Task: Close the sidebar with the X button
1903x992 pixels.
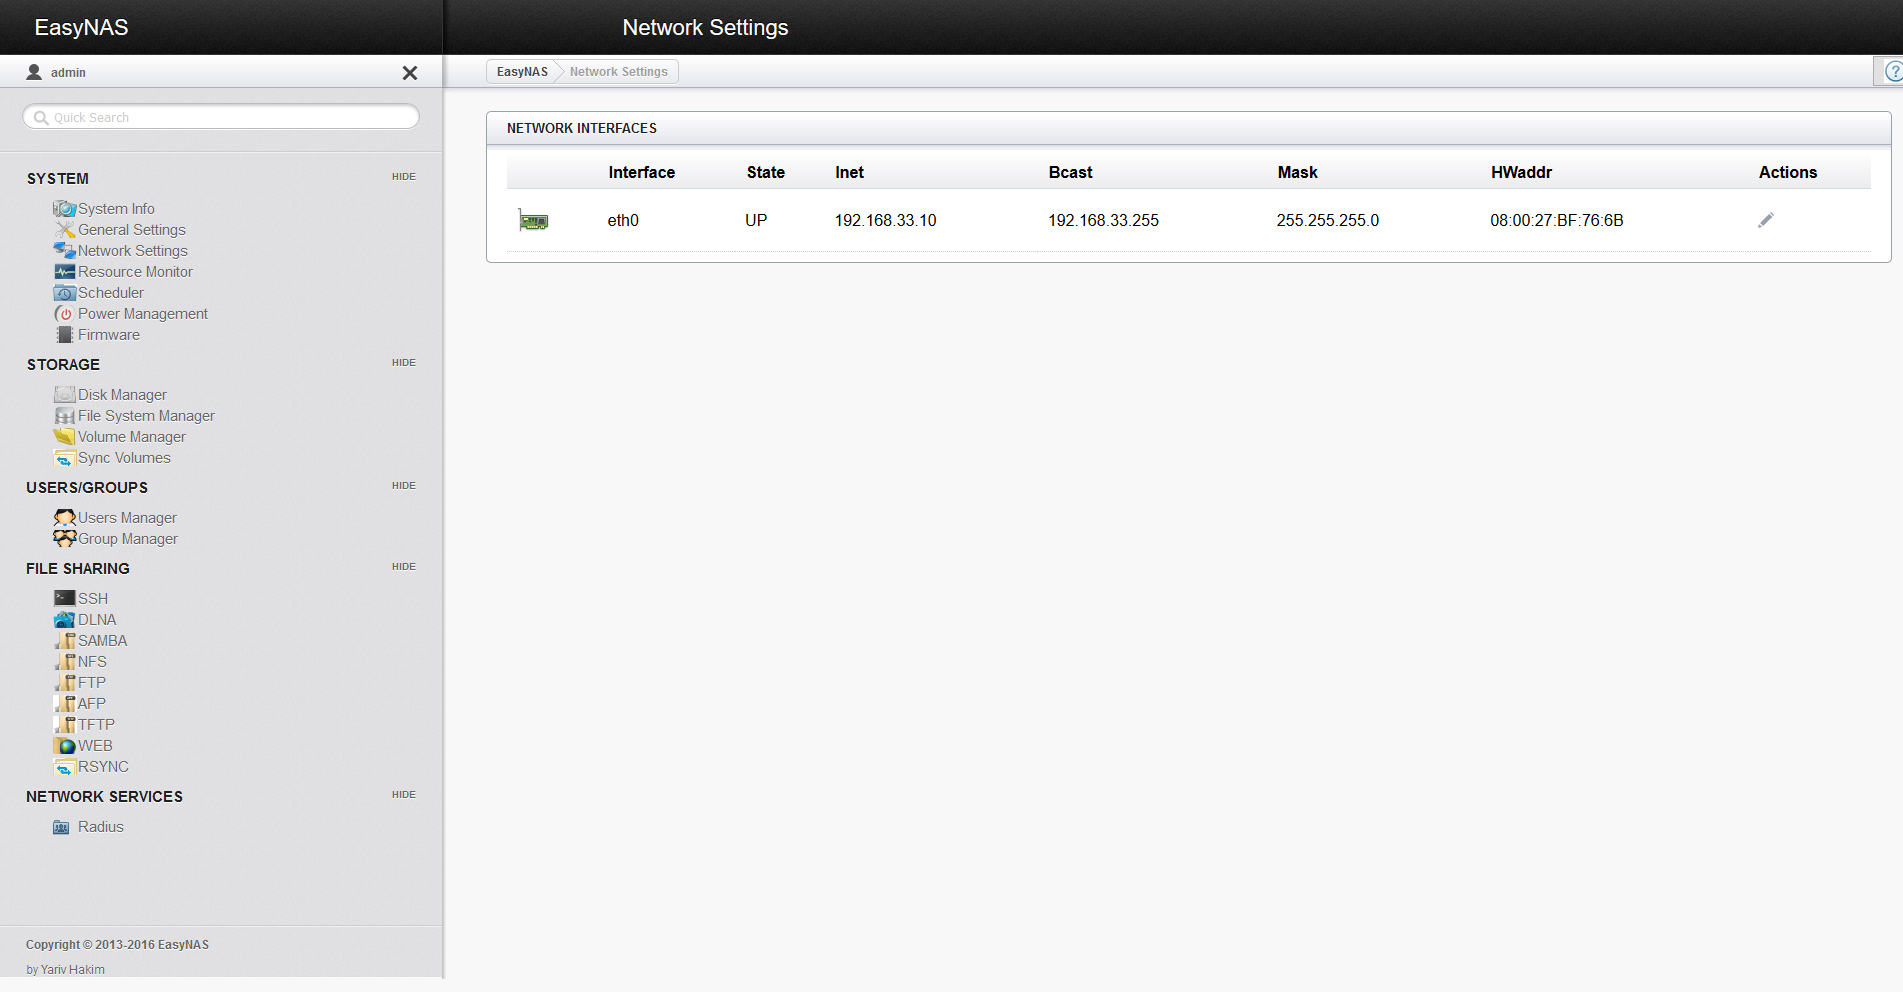Action: point(410,73)
